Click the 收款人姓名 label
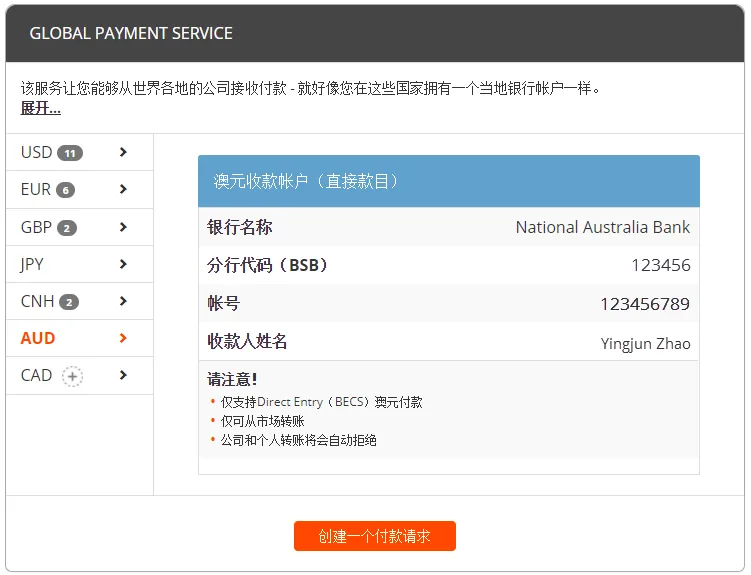This screenshot has width=751, height=575. pyautogui.click(x=247, y=341)
